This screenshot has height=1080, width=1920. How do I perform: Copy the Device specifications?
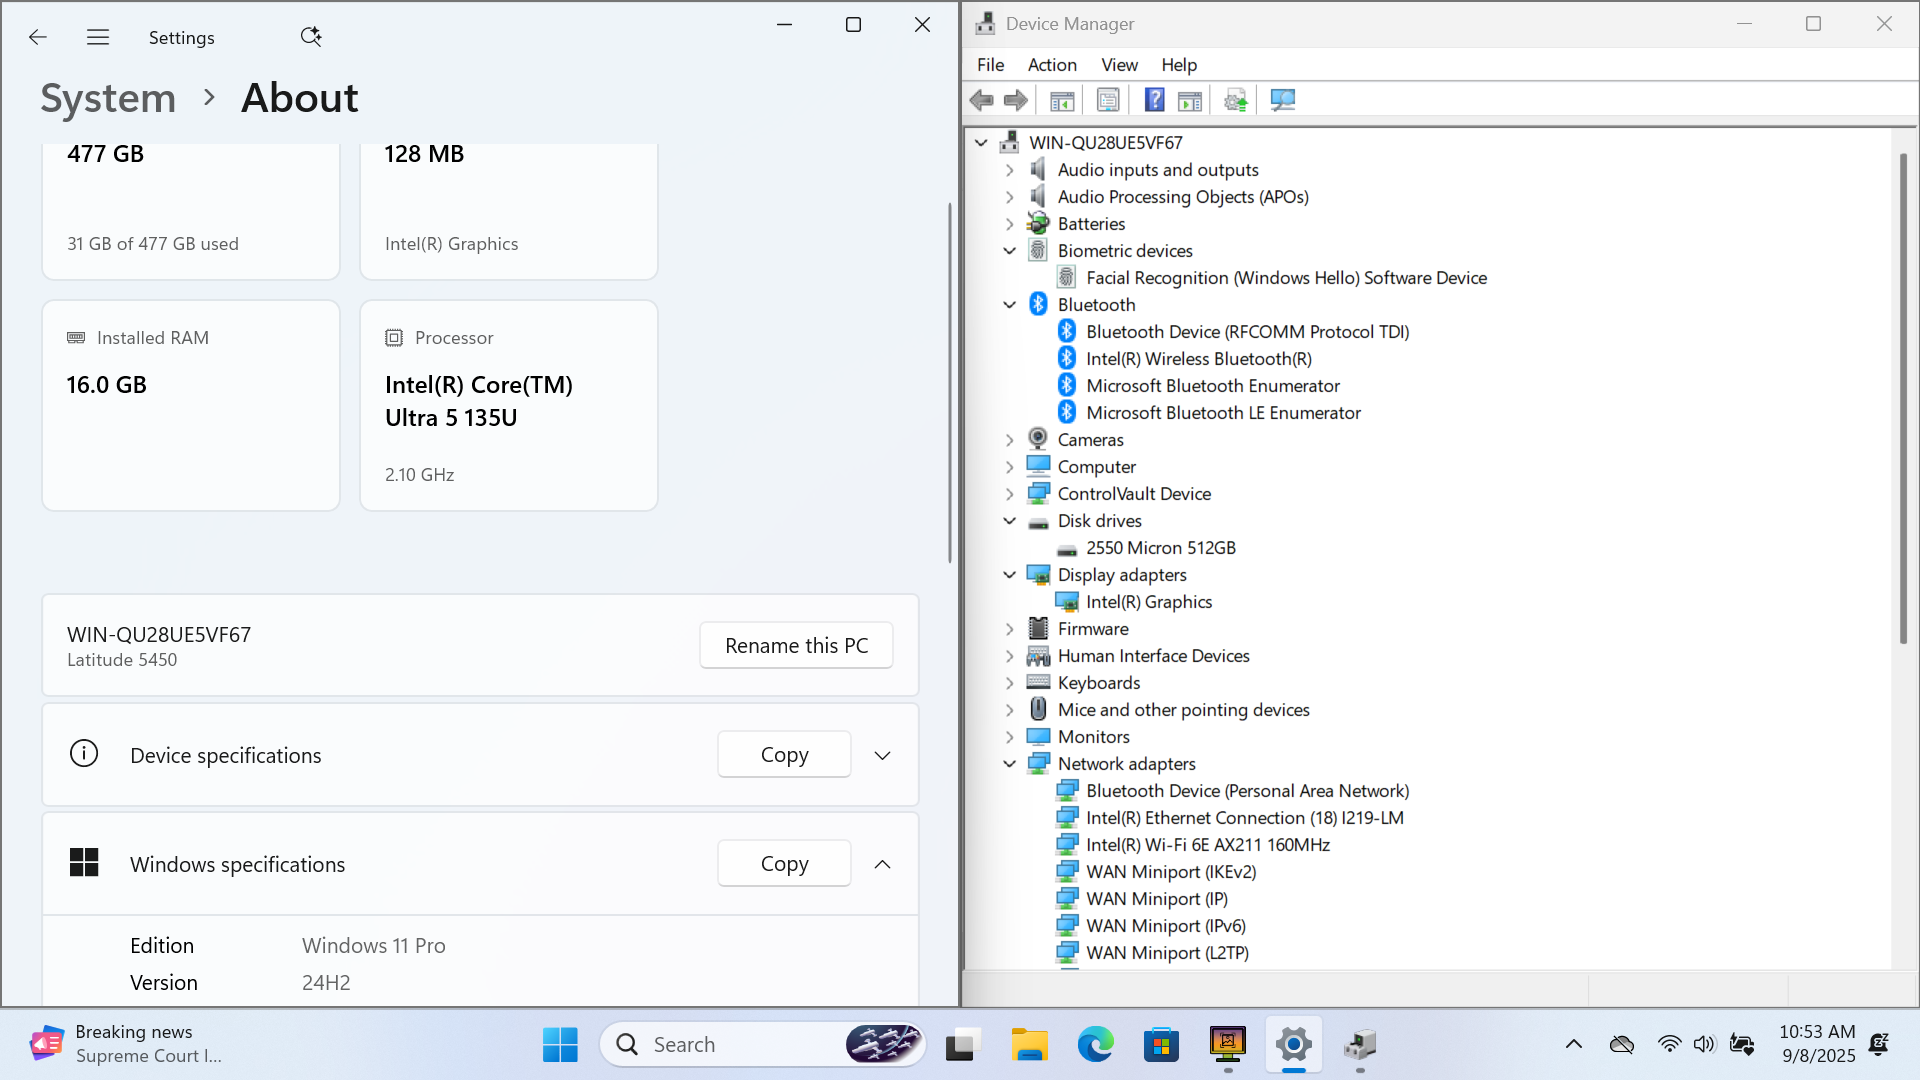[x=784, y=755]
